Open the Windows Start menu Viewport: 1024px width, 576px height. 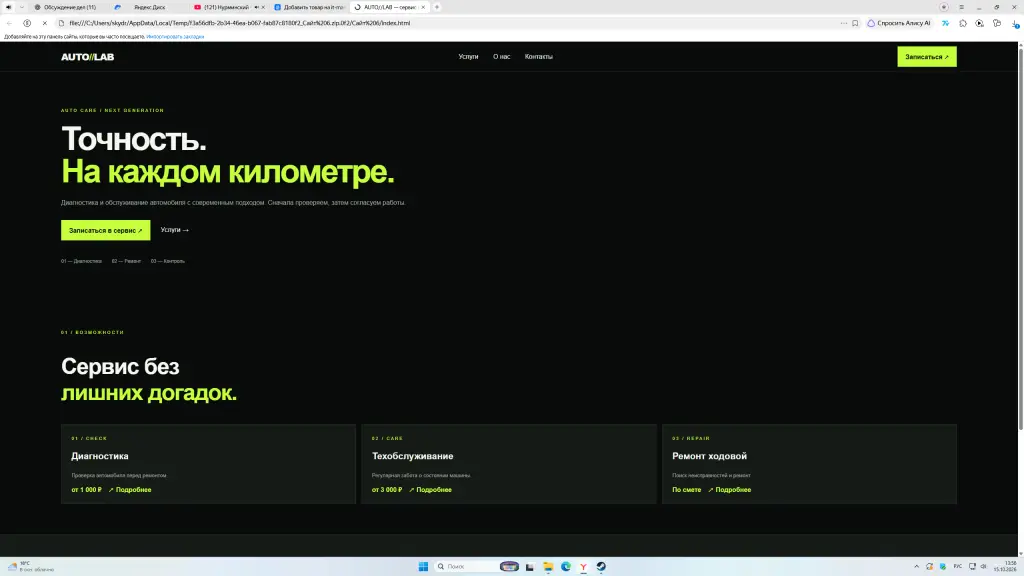pos(423,566)
